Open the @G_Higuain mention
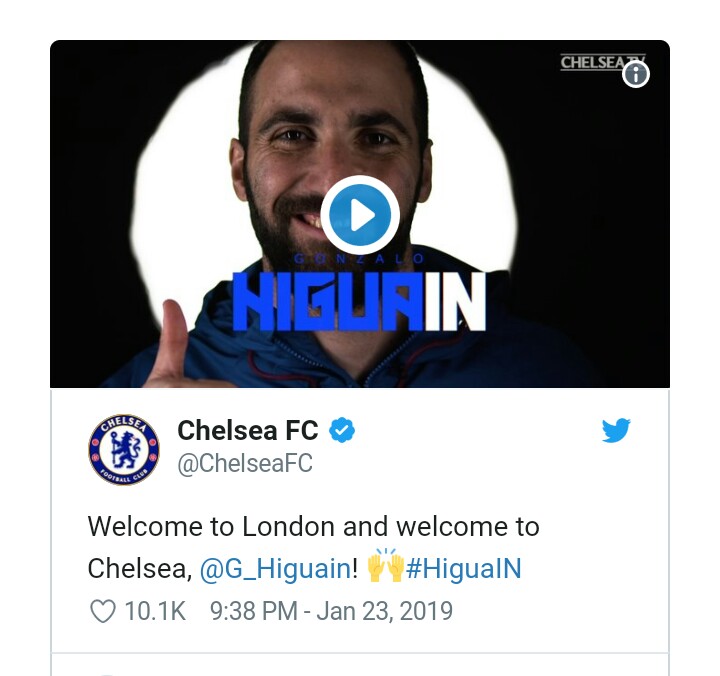 click(275, 568)
